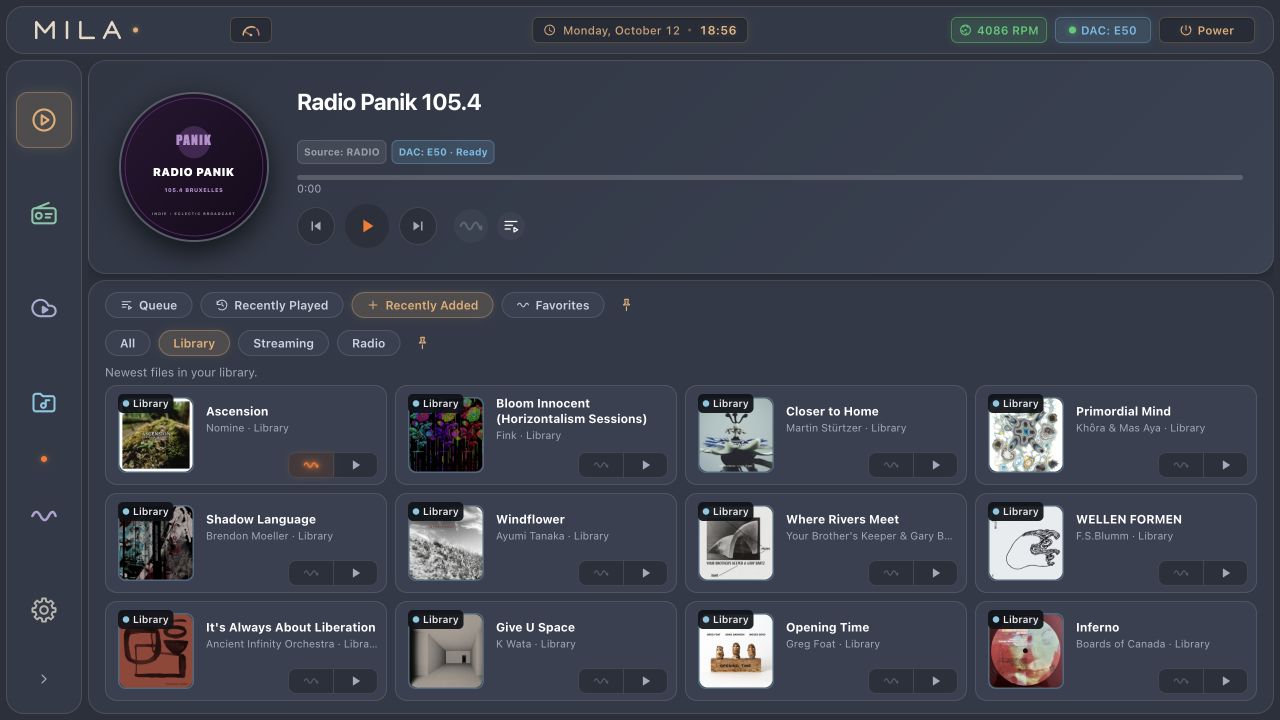Viewport: 1280px width, 720px height.
Task: Open the playlist queue icon in player controls
Action: (511, 226)
